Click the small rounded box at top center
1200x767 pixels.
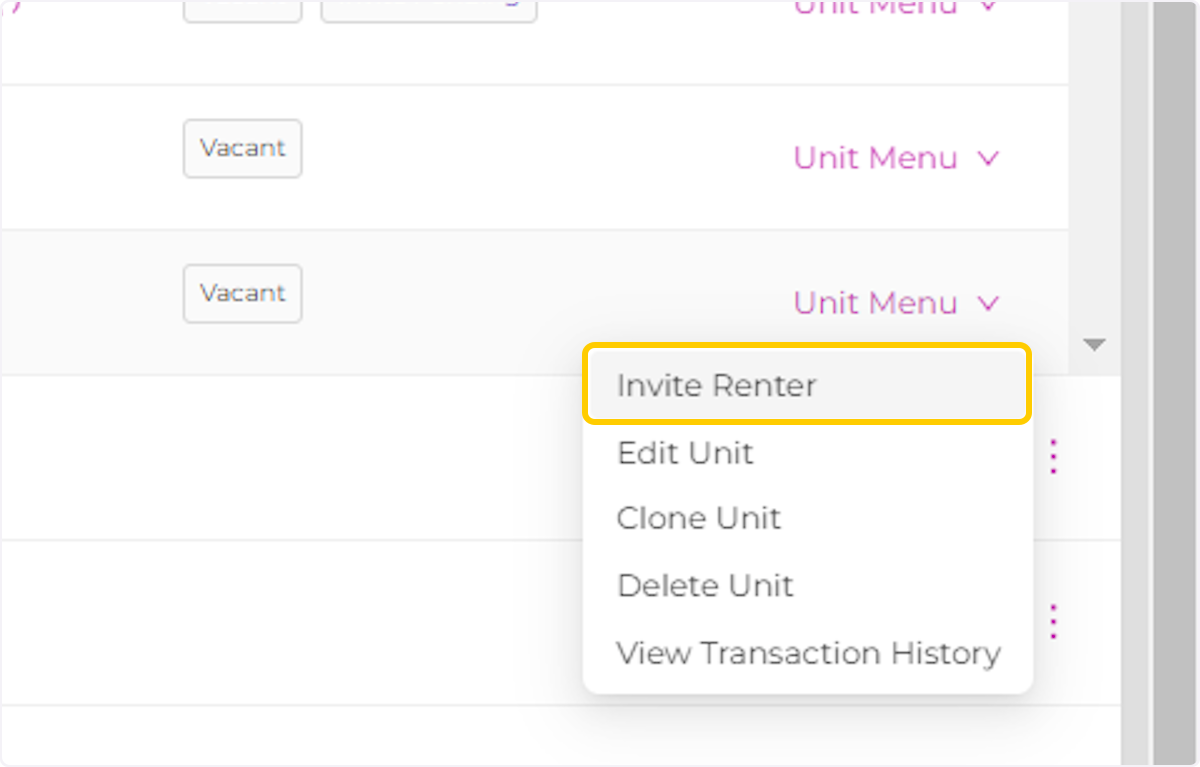(242, 6)
